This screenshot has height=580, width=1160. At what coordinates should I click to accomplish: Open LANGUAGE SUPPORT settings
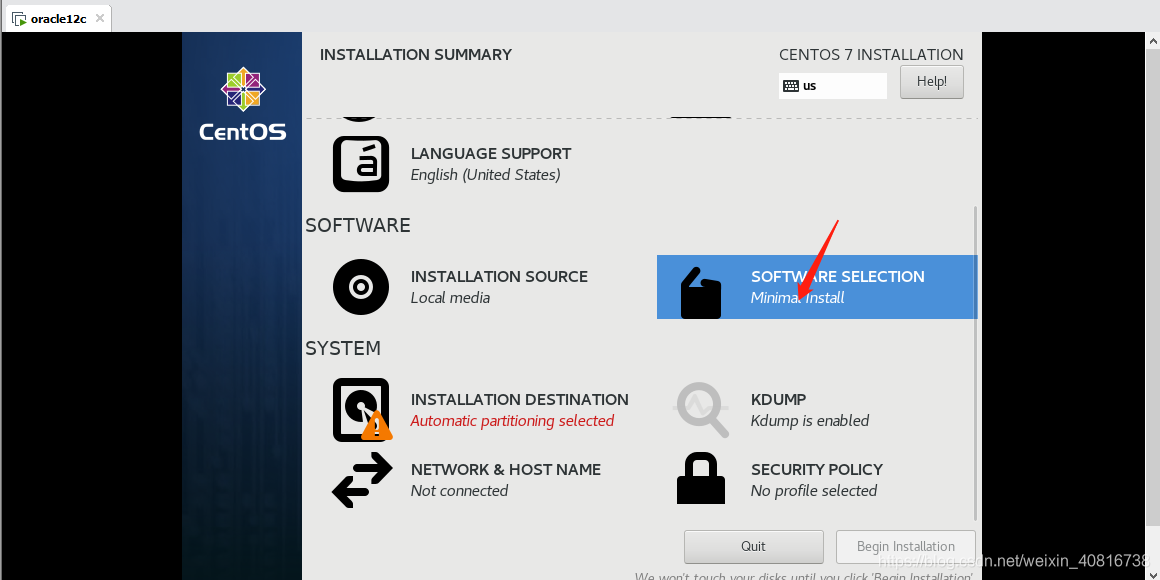click(490, 154)
